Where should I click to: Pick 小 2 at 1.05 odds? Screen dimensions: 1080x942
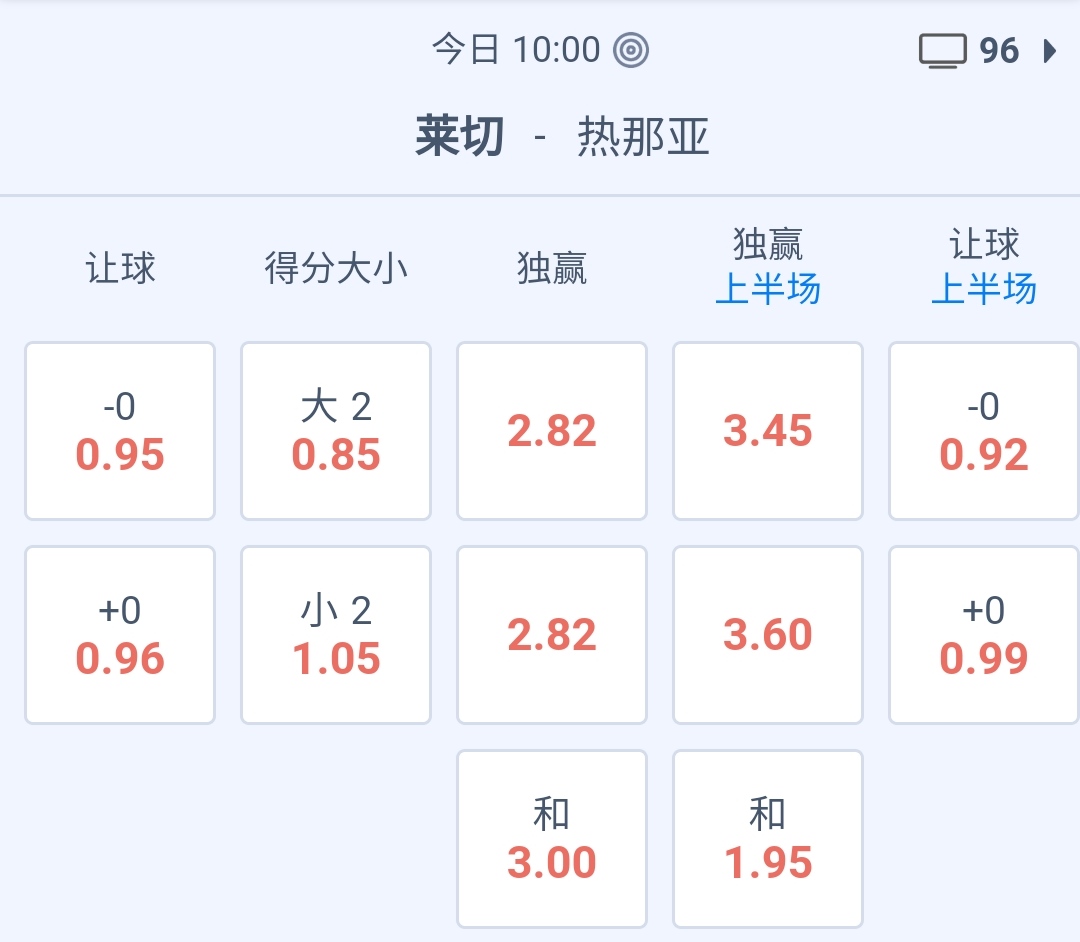click(x=336, y=635)
